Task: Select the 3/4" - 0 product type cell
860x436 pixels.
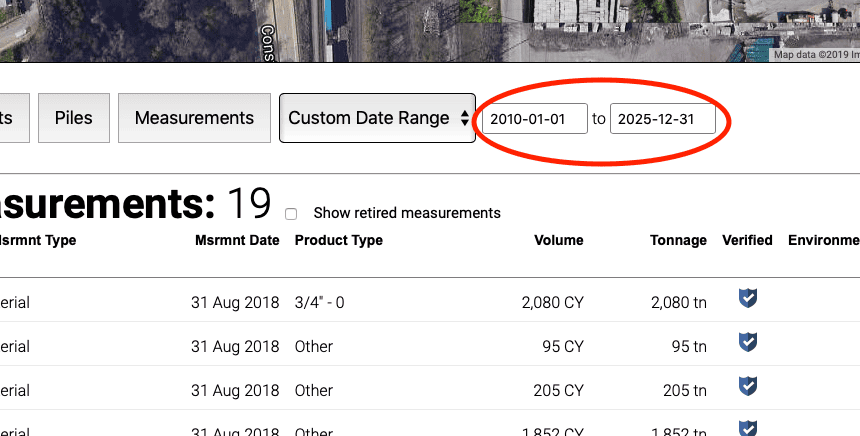Action: [319, 302]
